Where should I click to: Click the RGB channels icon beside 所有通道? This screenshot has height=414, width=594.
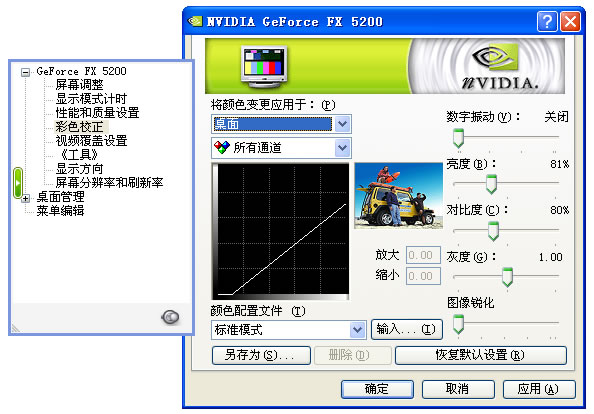pos(222,147)
